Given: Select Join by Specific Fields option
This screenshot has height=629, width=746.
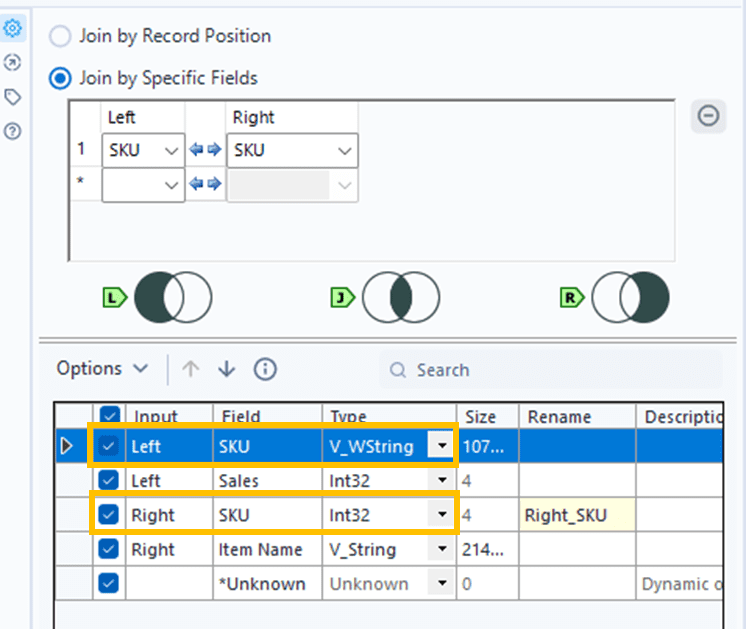Looking at the screenshot, I should (61, 78).
